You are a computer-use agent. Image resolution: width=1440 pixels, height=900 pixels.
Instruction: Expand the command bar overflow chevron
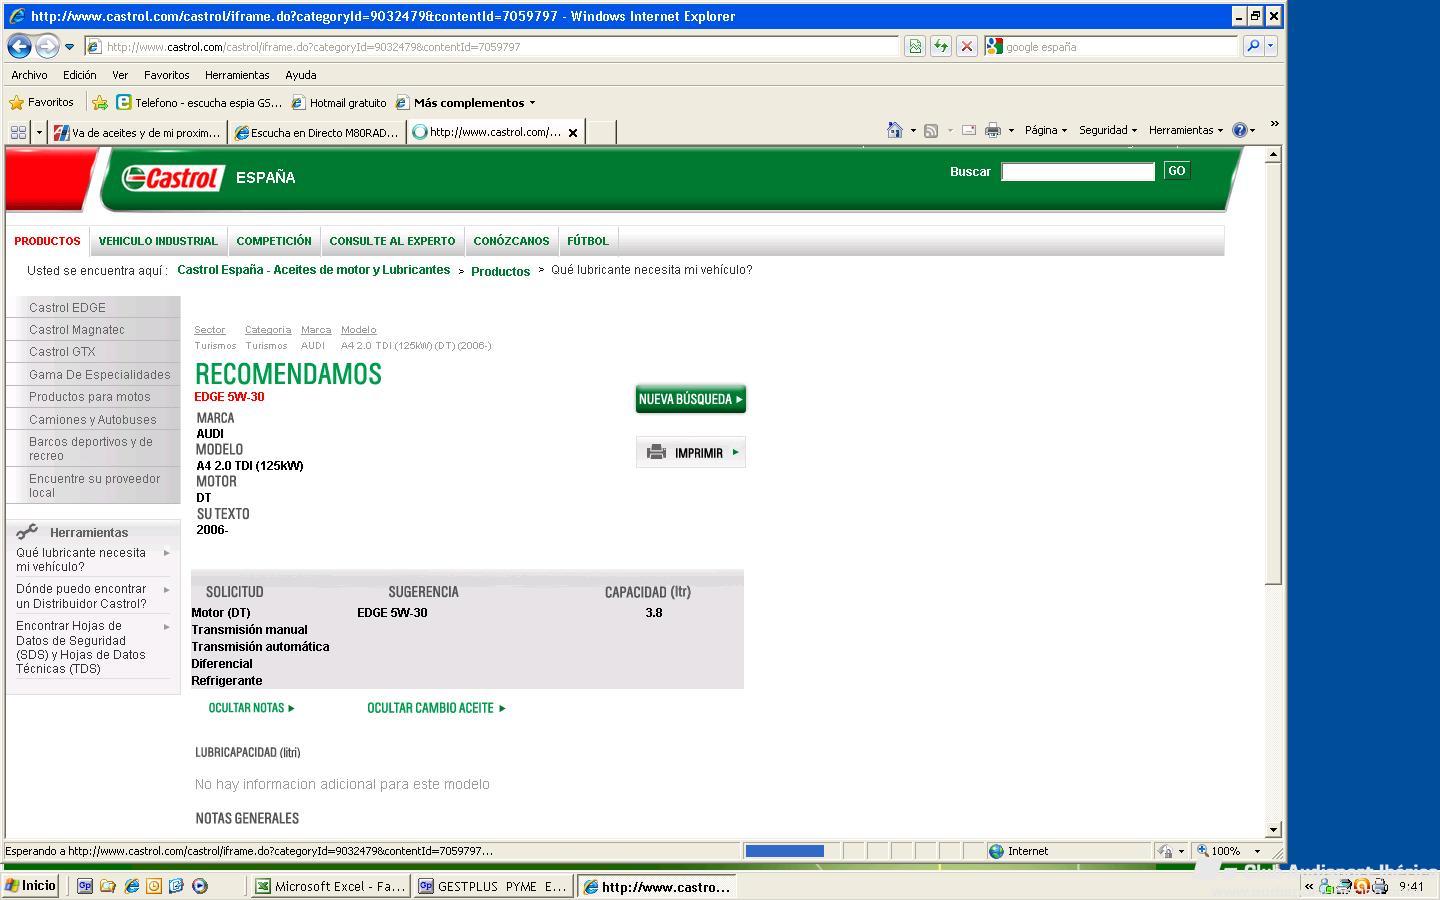point(1274,124)
